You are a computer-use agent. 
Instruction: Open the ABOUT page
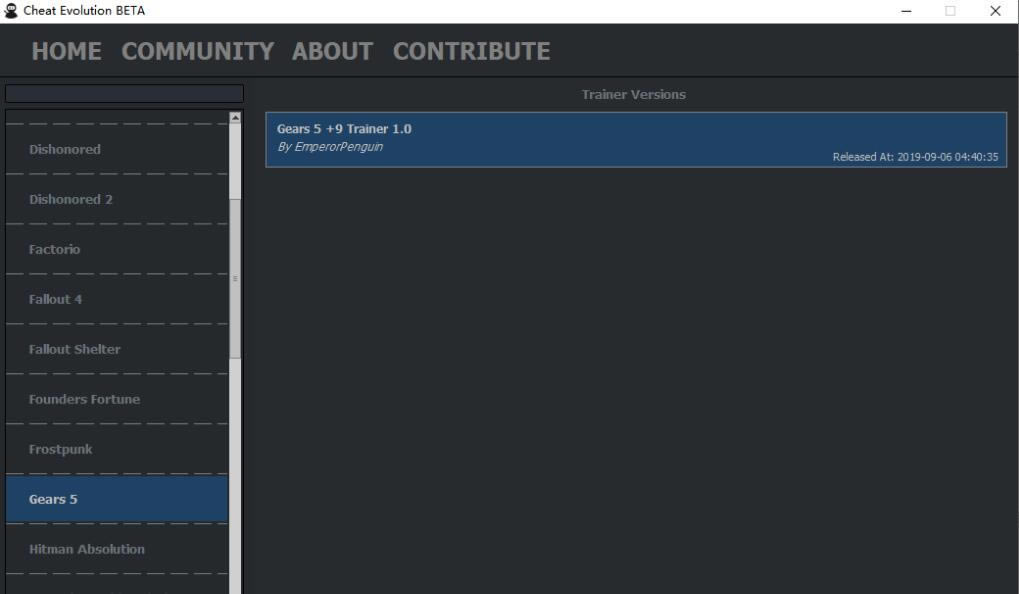[x=332, y=51]
